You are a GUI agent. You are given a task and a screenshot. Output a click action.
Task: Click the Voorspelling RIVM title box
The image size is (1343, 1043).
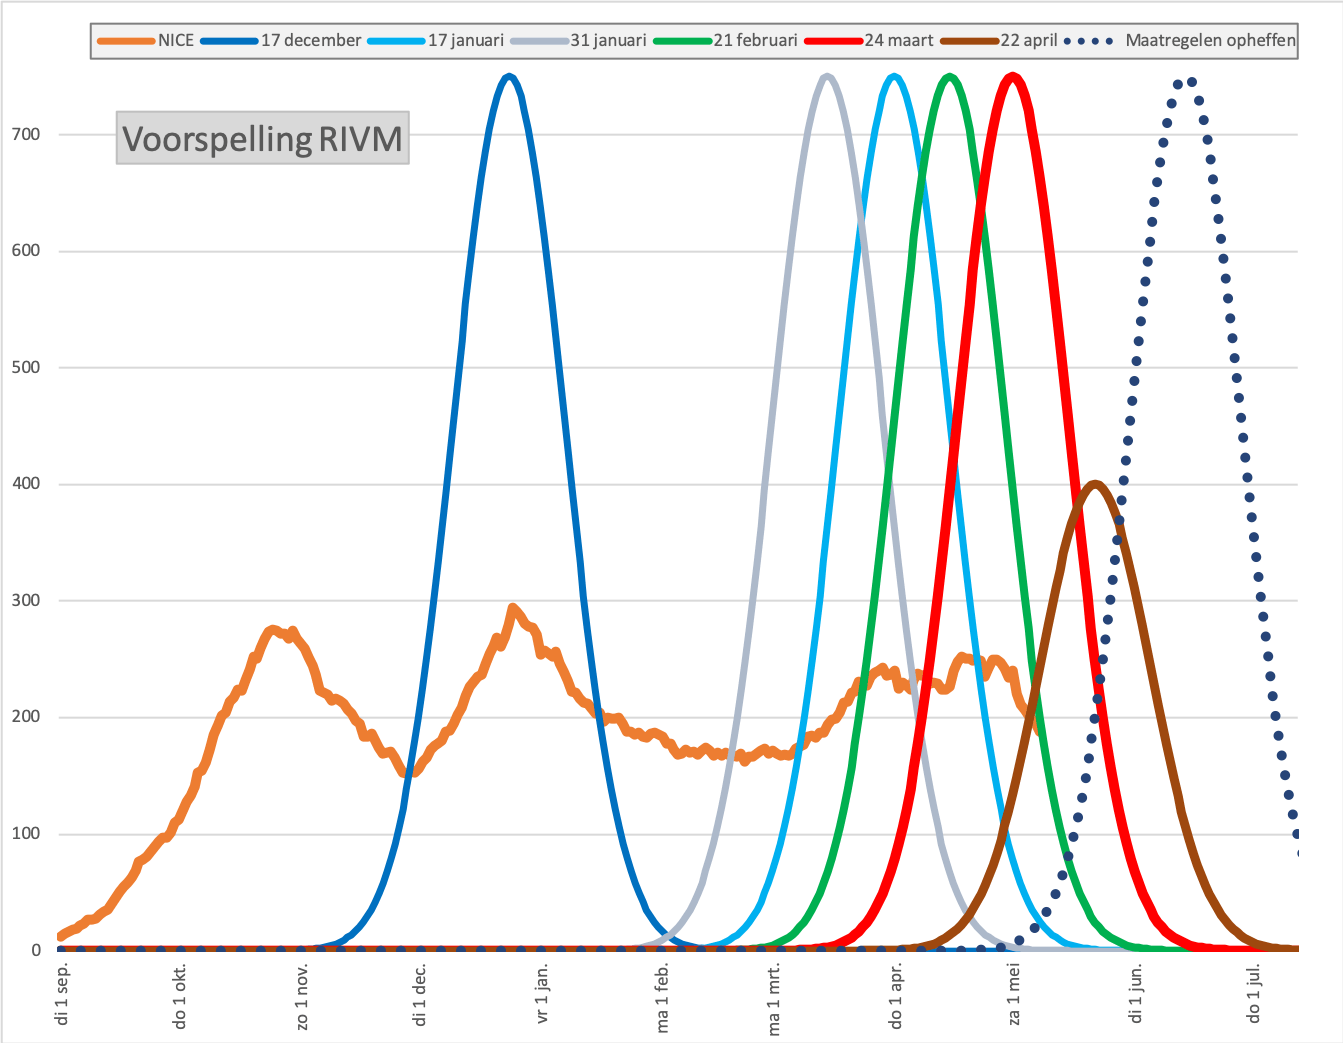coord(262,138)
